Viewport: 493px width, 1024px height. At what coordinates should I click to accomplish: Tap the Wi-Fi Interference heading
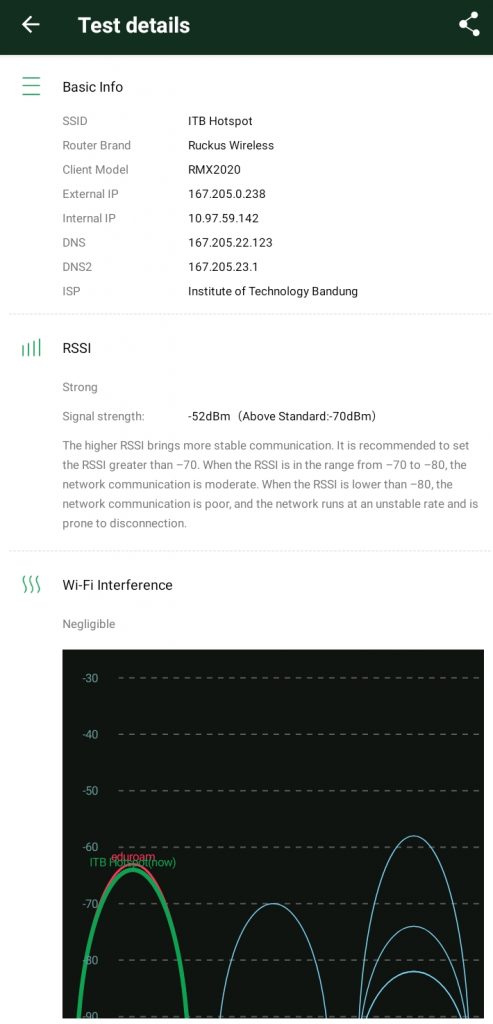click(x=118, y=584)
